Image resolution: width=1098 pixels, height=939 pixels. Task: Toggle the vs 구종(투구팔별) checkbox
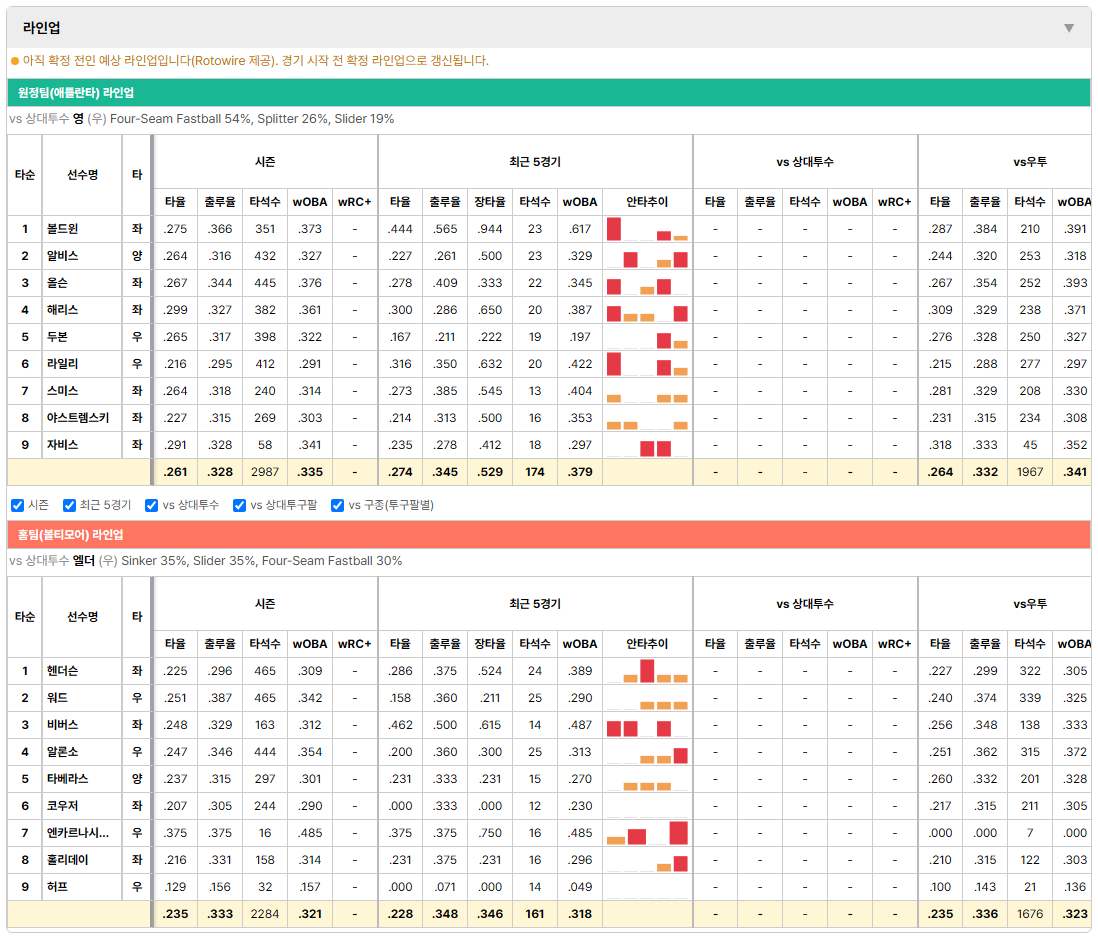(338, 506)
